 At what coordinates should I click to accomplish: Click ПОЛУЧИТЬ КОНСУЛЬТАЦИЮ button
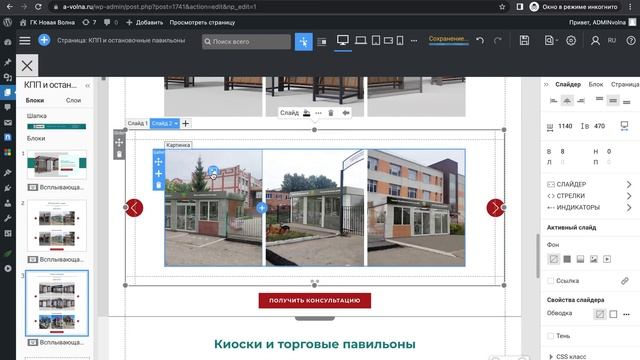pyautogui.click(x=315, y=300)
